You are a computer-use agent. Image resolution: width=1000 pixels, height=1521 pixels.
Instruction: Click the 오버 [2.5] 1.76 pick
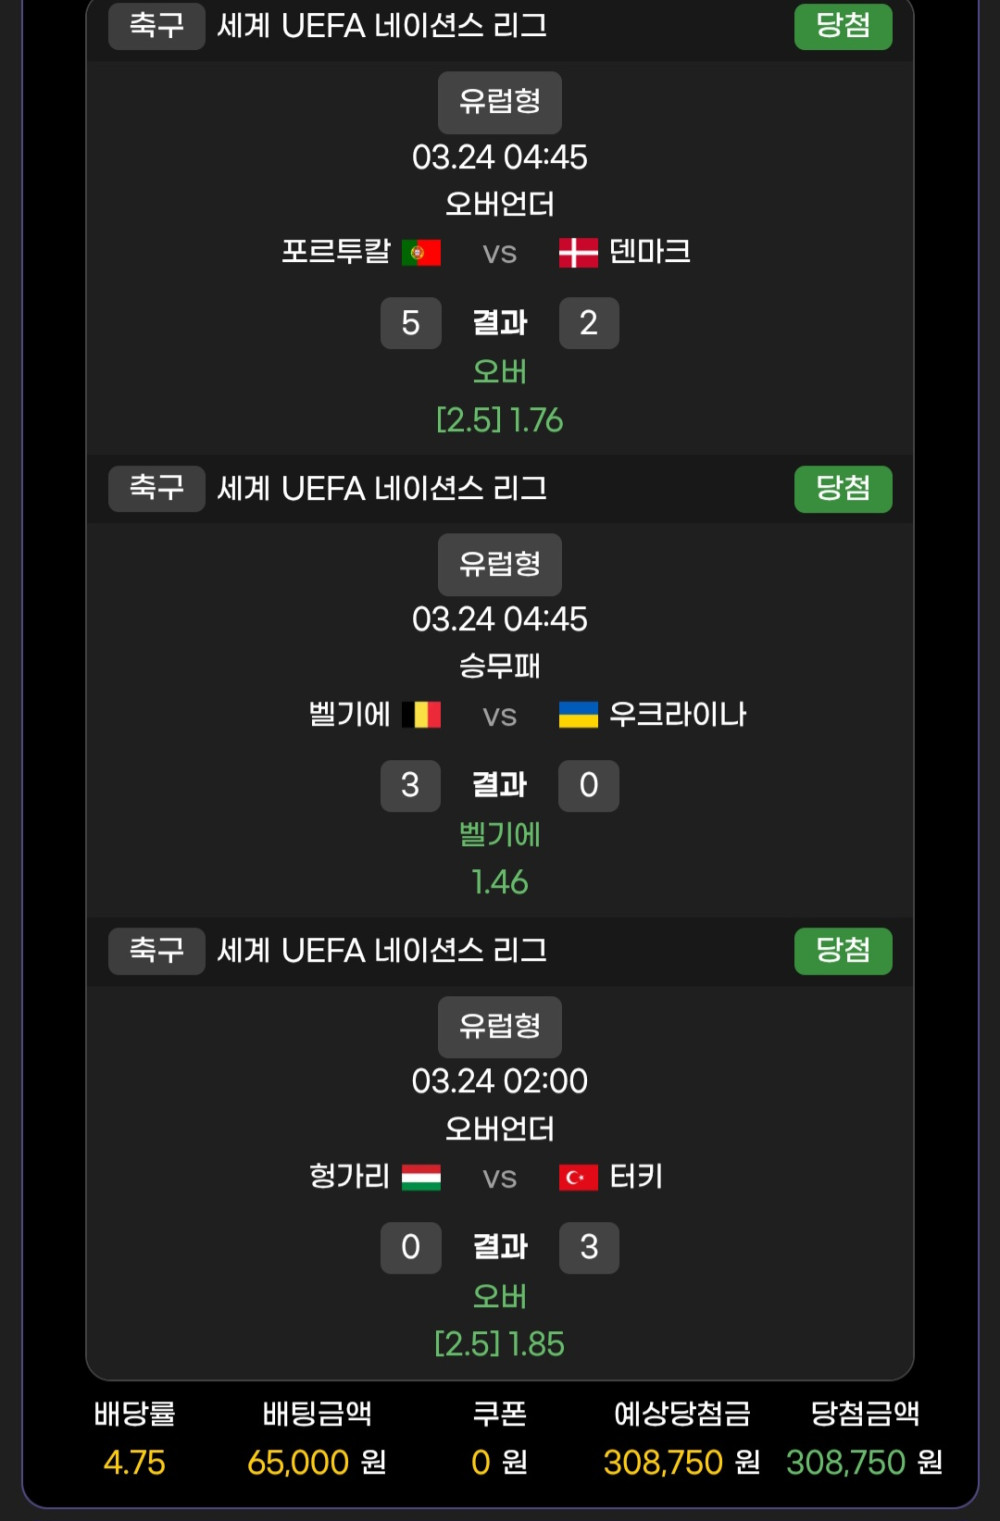500,396
